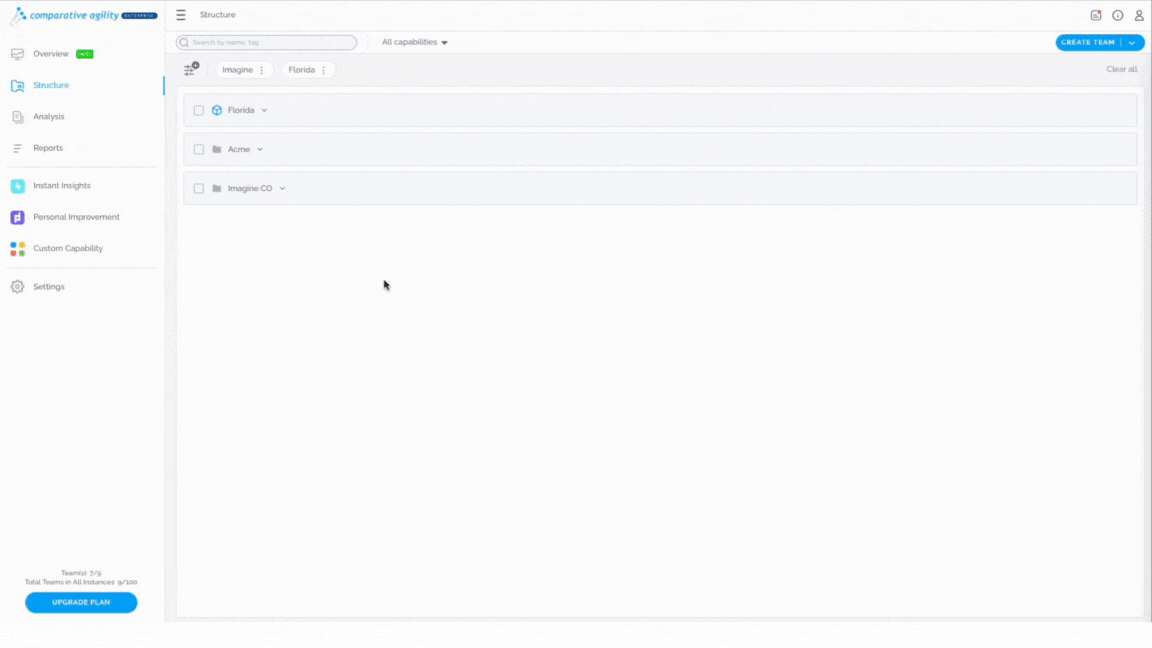1152x648 pixels.
Task: Click the Overview sidebar icon
Action: [18, 54]
